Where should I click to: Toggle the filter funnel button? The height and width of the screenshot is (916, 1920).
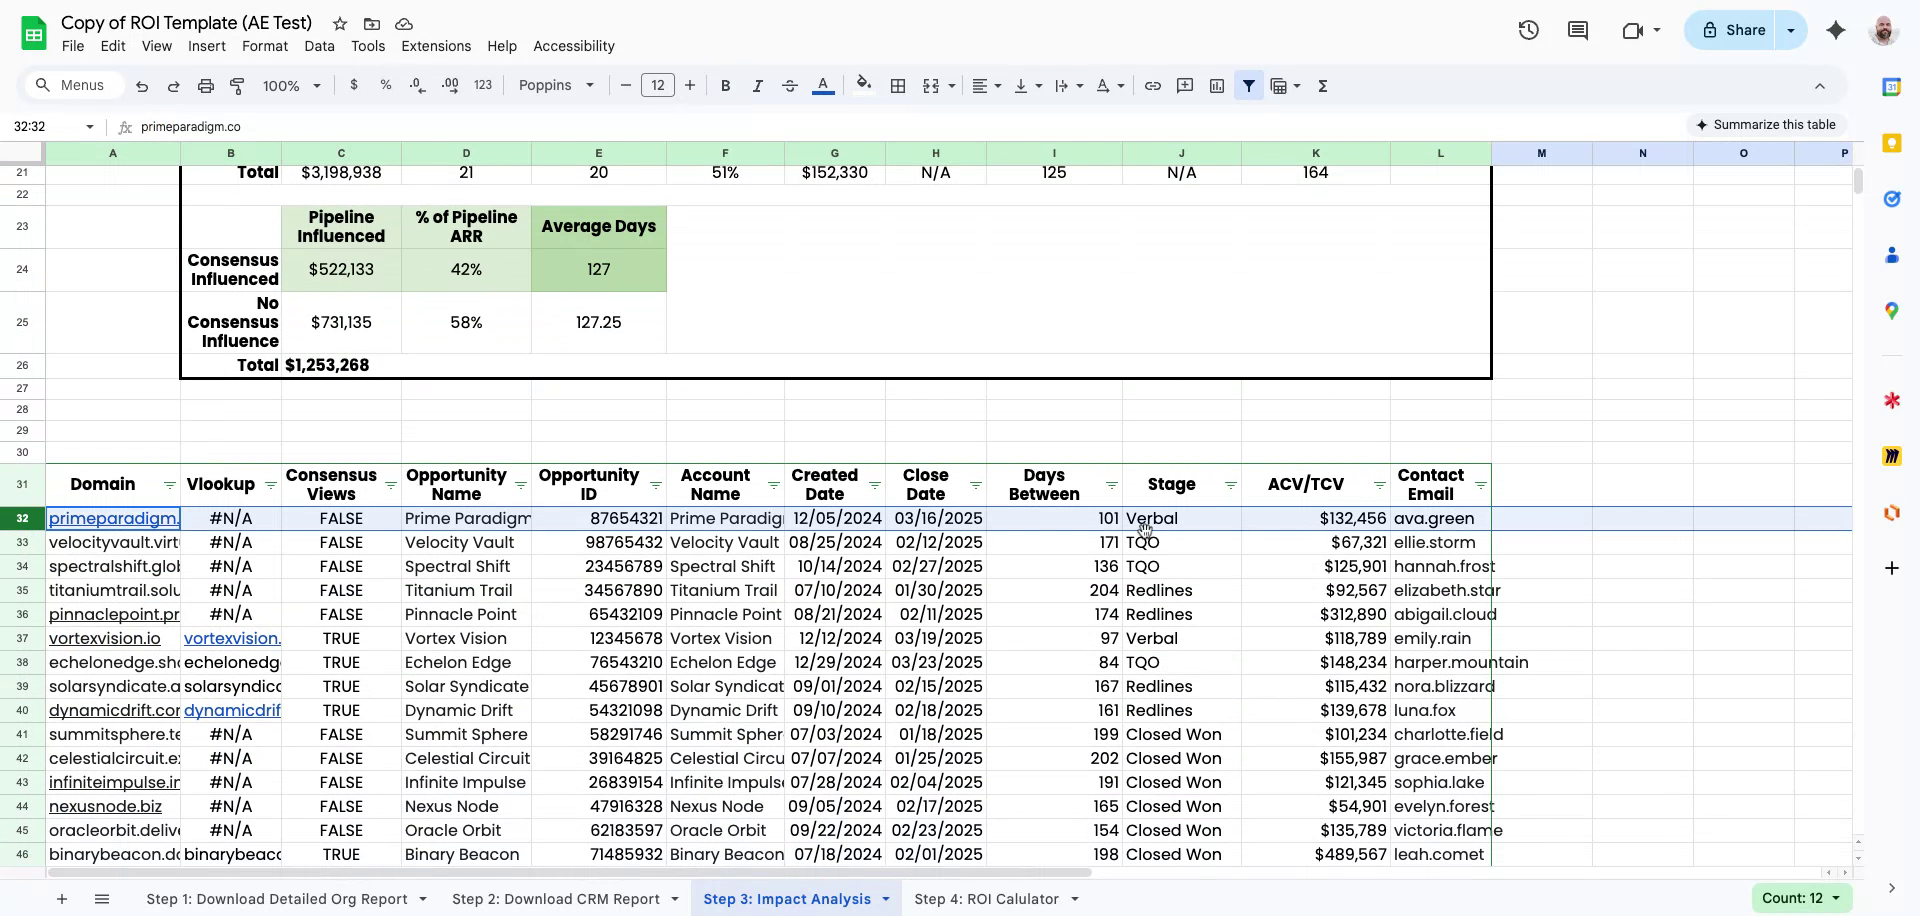click(1248, 86)
